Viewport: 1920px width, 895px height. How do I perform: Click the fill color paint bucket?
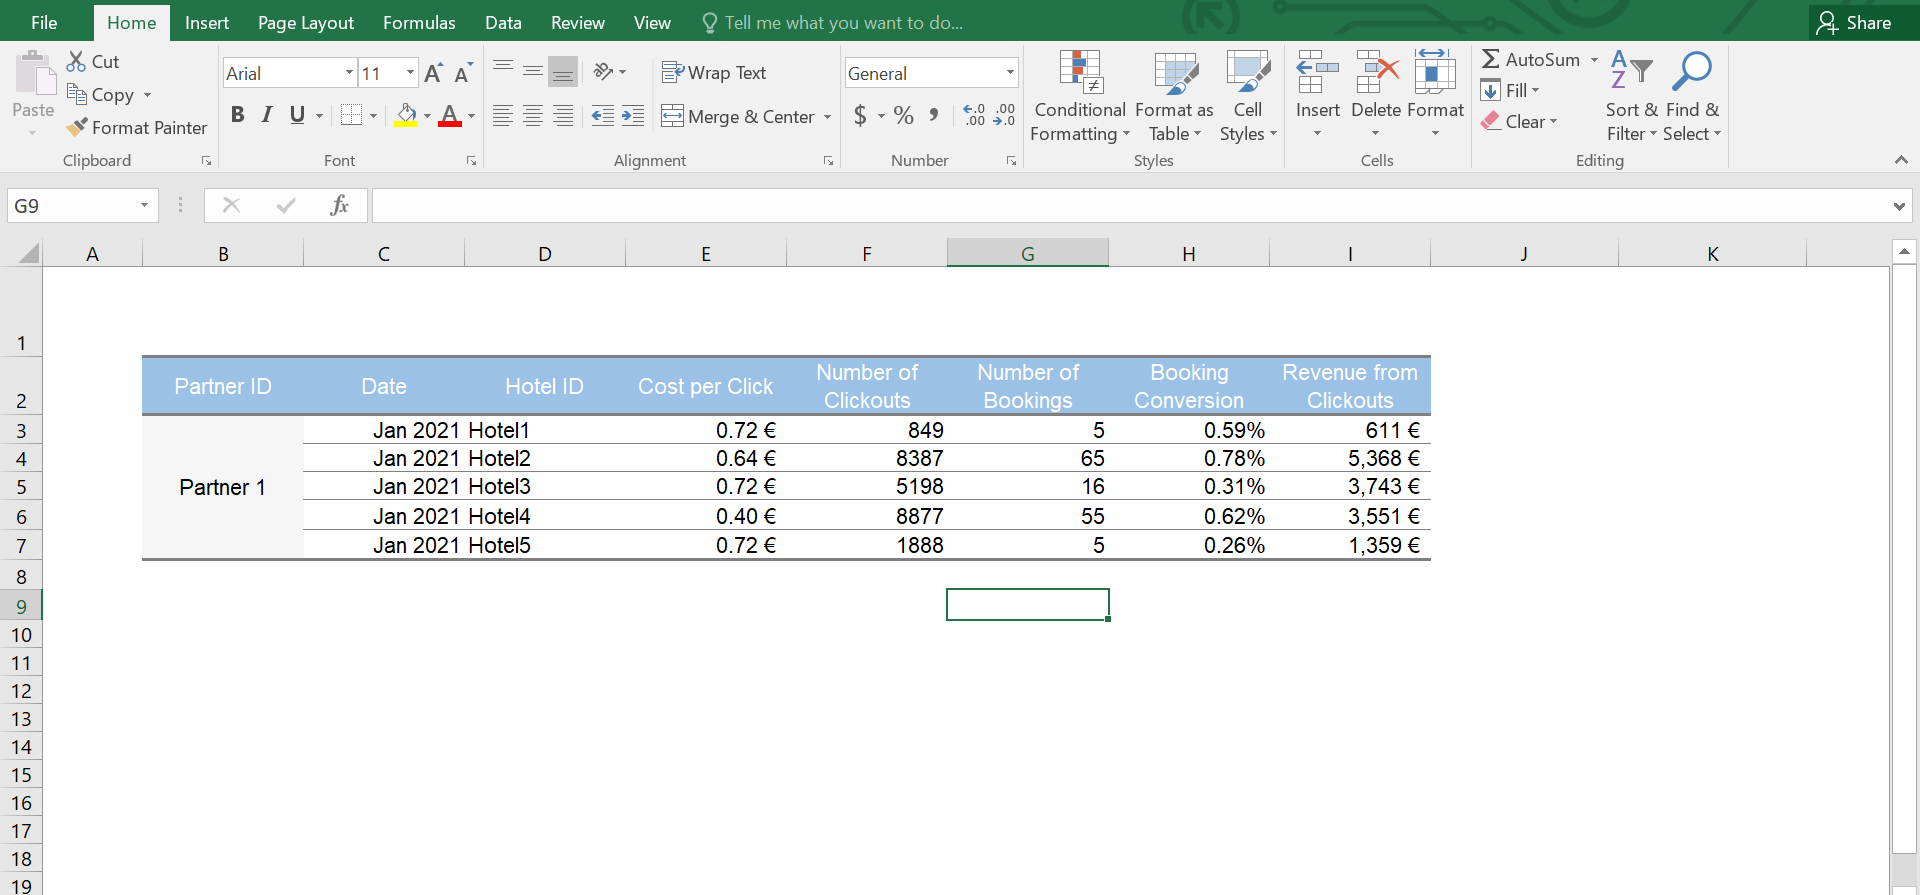406,116
